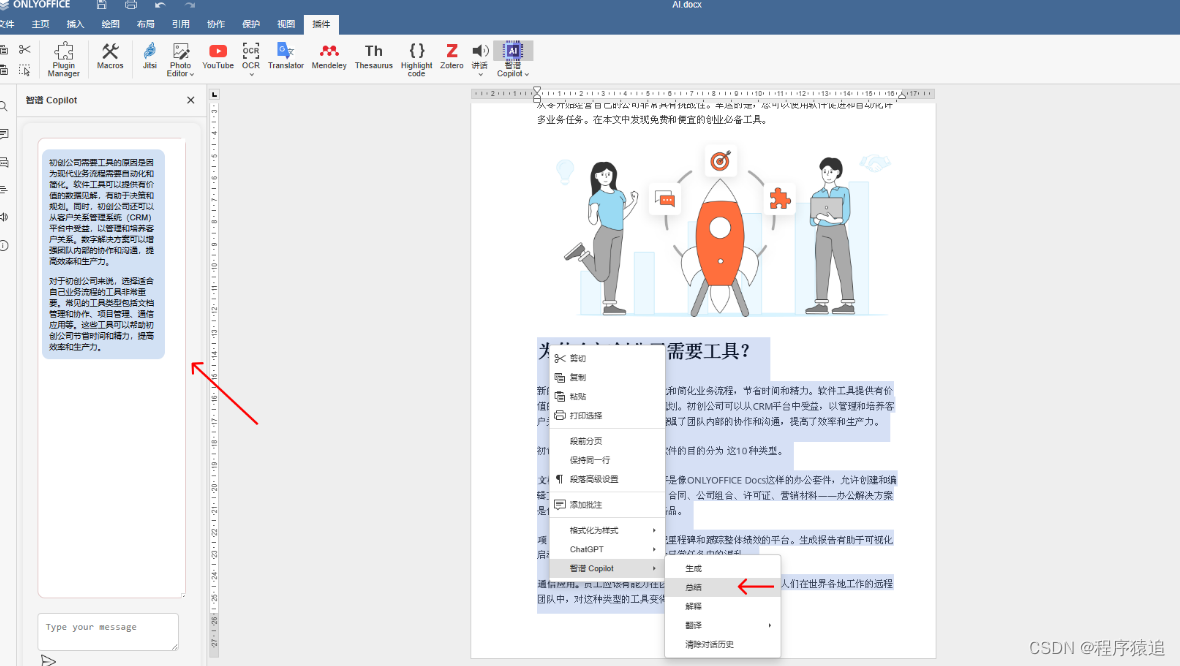Expand the 翻译 submenu option
Image resolution: width=1180 pixels, height=666 pixels.
tap(722, 625)
